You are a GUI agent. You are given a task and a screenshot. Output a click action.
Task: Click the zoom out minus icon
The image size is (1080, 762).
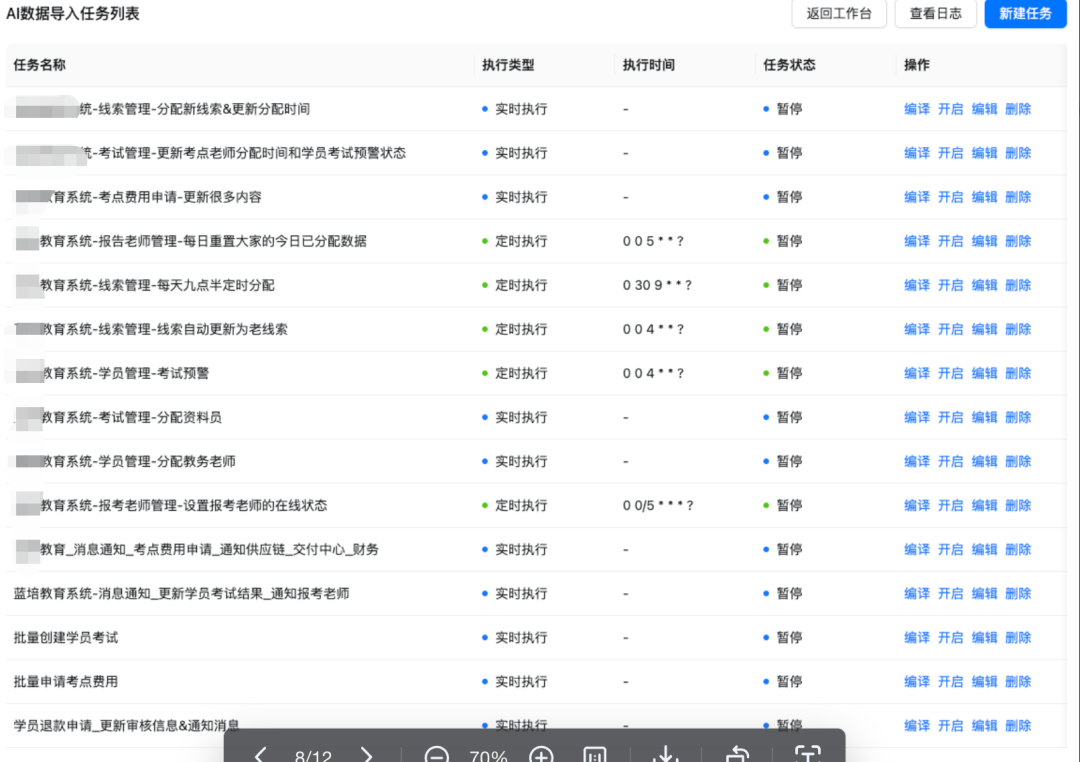pos(437,755)
